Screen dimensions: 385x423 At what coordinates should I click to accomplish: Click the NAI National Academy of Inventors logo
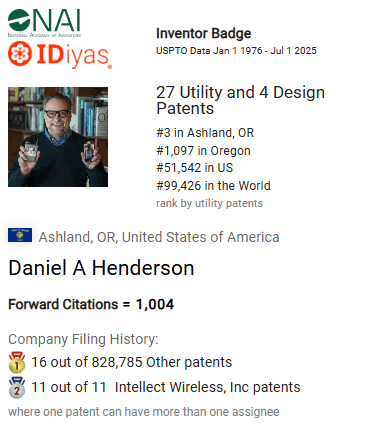coord(44,23)
